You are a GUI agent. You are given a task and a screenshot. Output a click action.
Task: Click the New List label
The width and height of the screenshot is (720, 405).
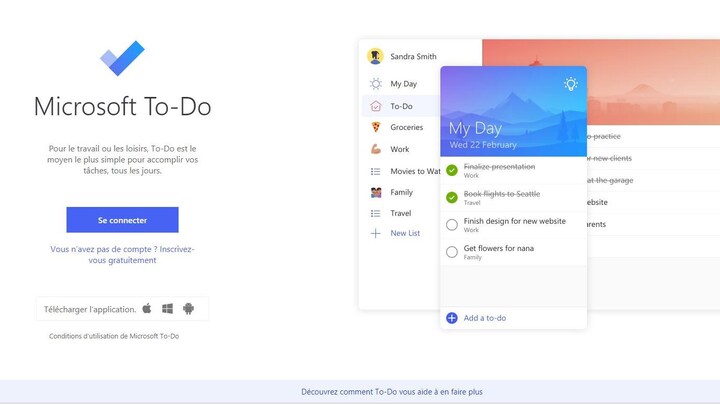click(x=405, y=233)
